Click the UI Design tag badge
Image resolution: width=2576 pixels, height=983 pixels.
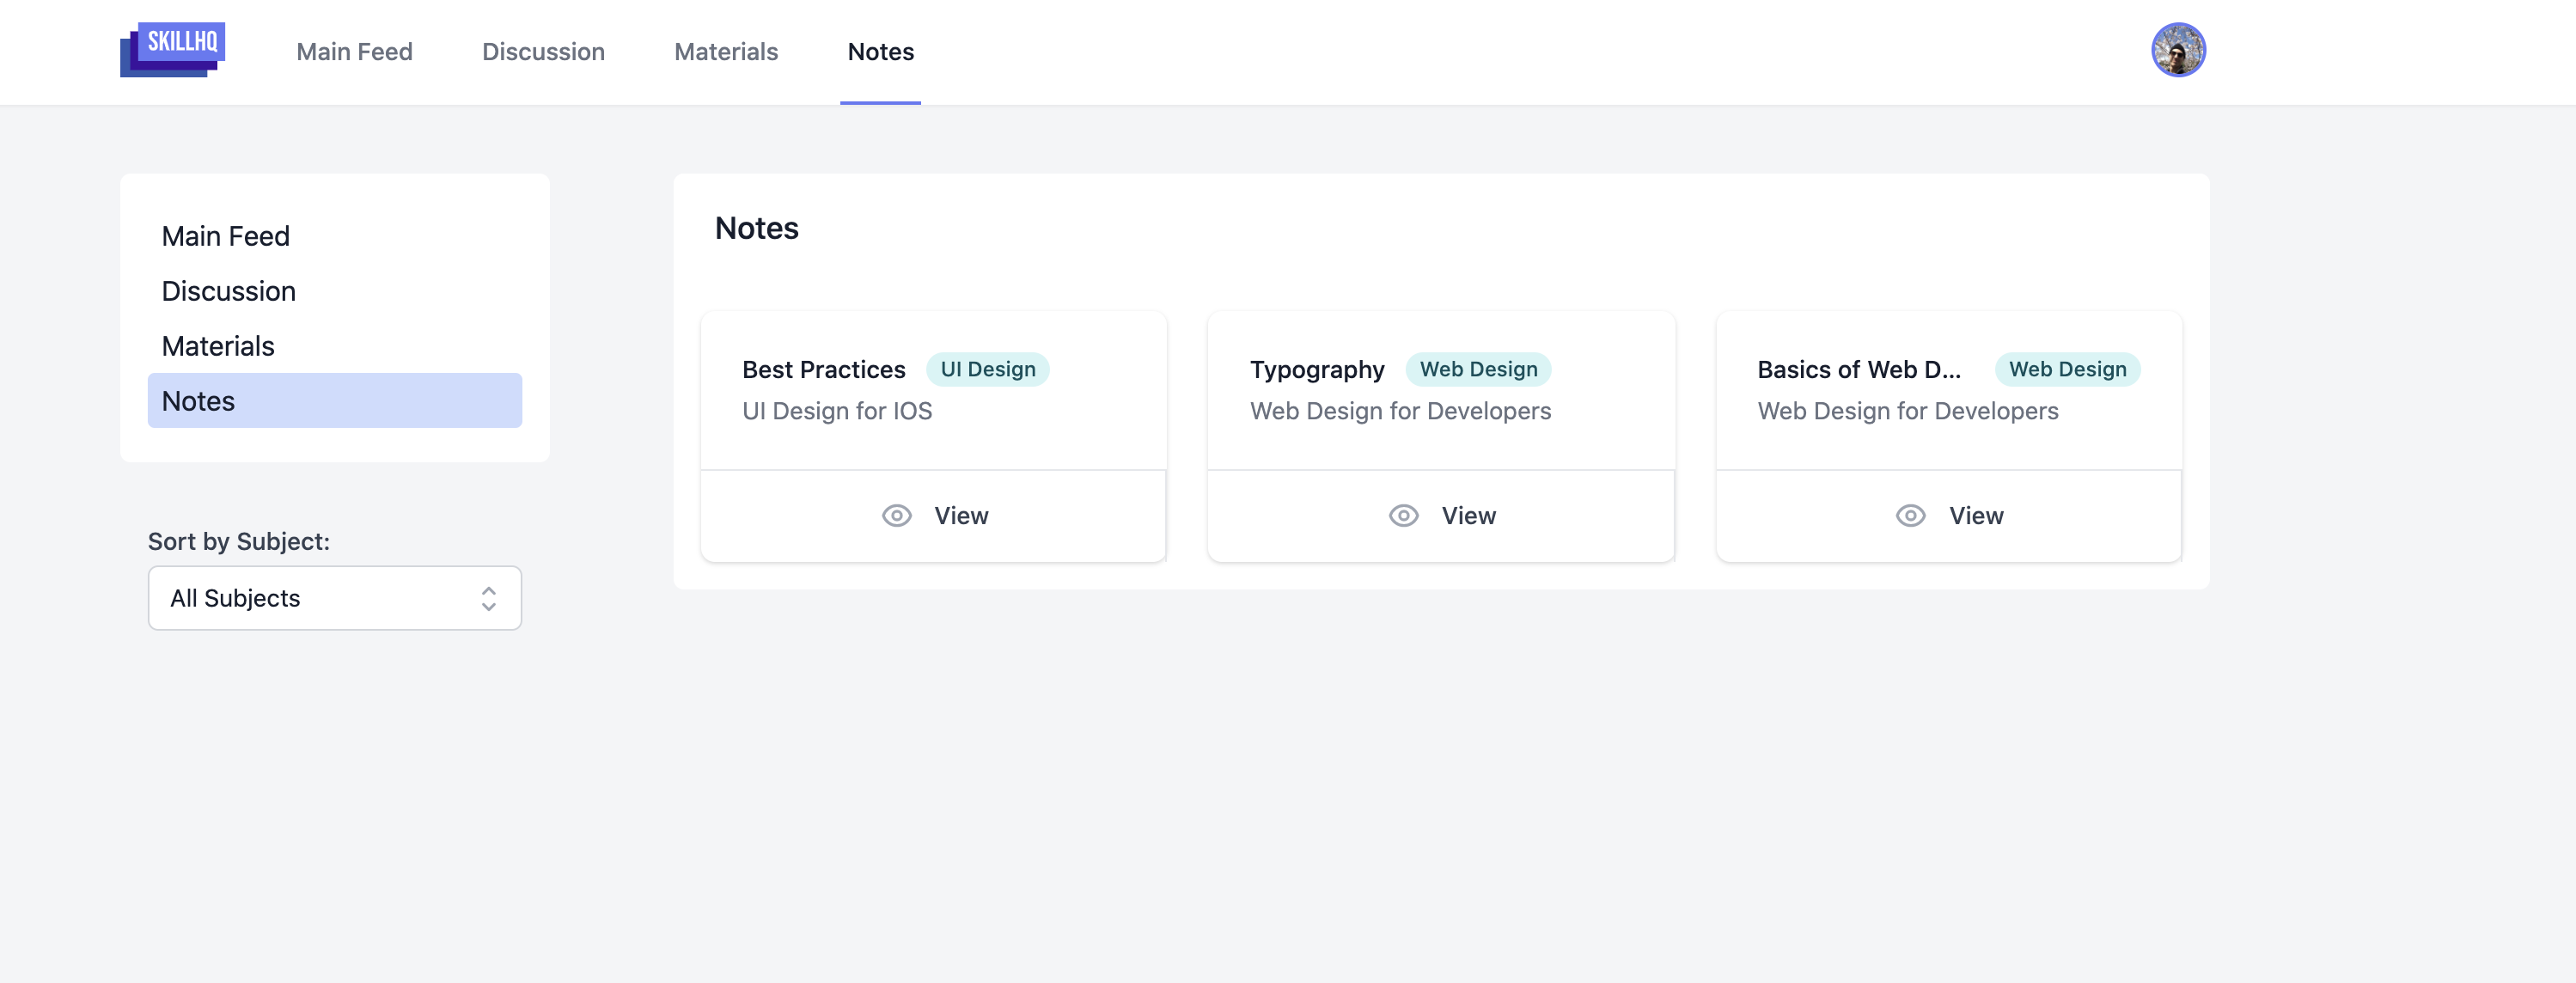987,369
